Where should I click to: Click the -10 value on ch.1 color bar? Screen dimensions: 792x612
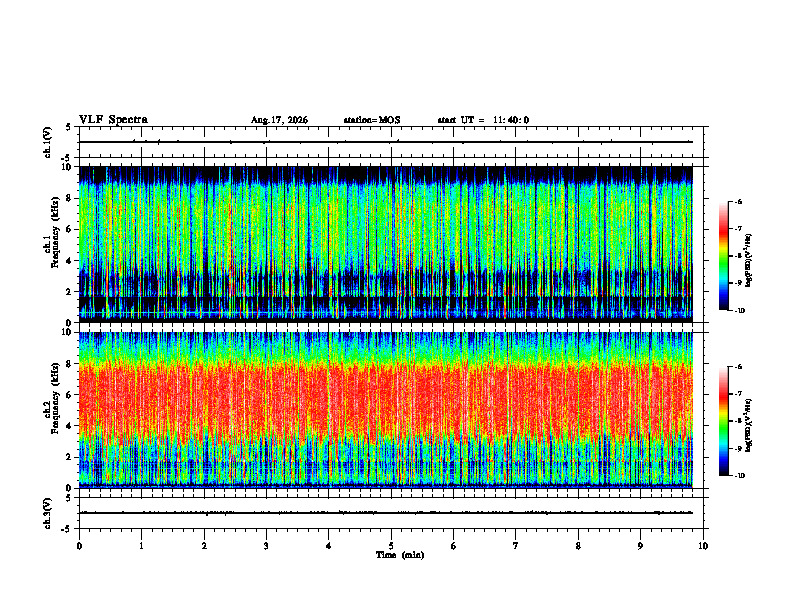coord(740,310)
